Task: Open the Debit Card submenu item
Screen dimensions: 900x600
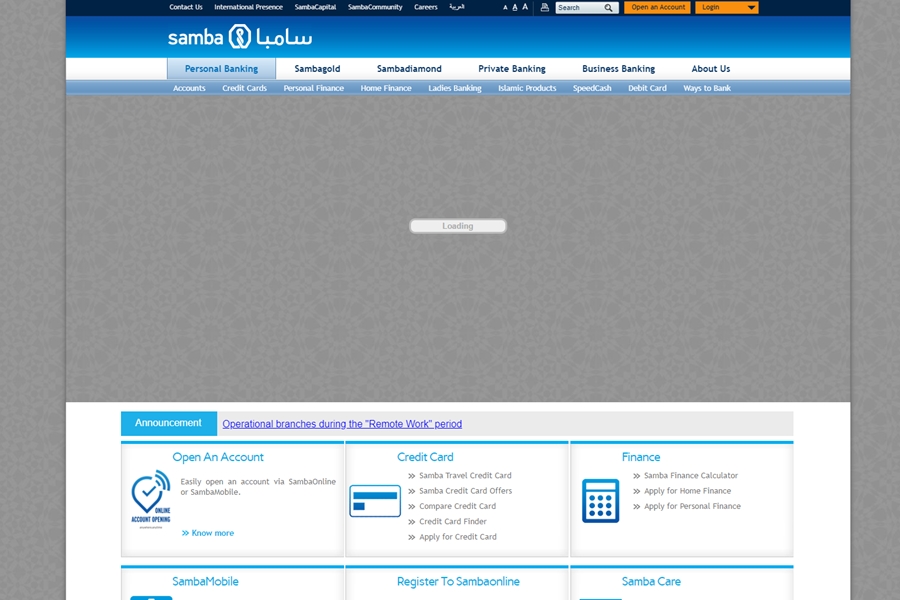Action: pos(647,88)
